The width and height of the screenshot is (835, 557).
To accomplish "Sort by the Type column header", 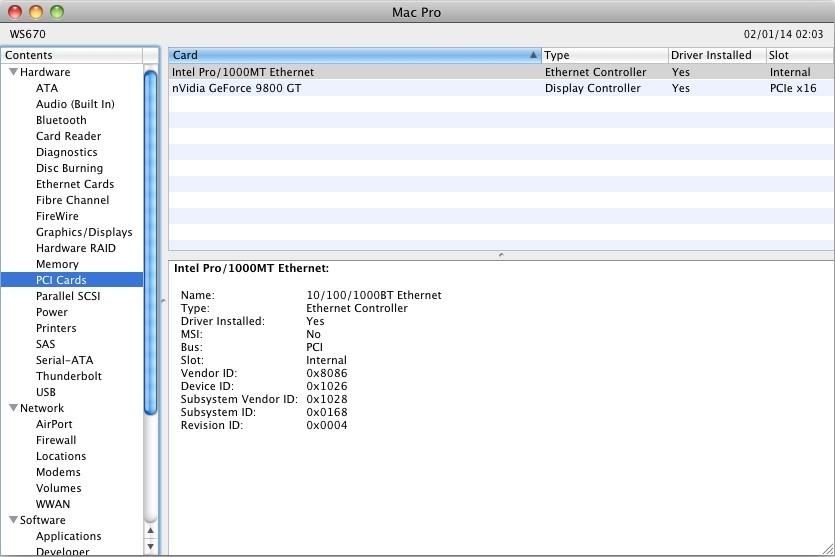I will (604, 55).
